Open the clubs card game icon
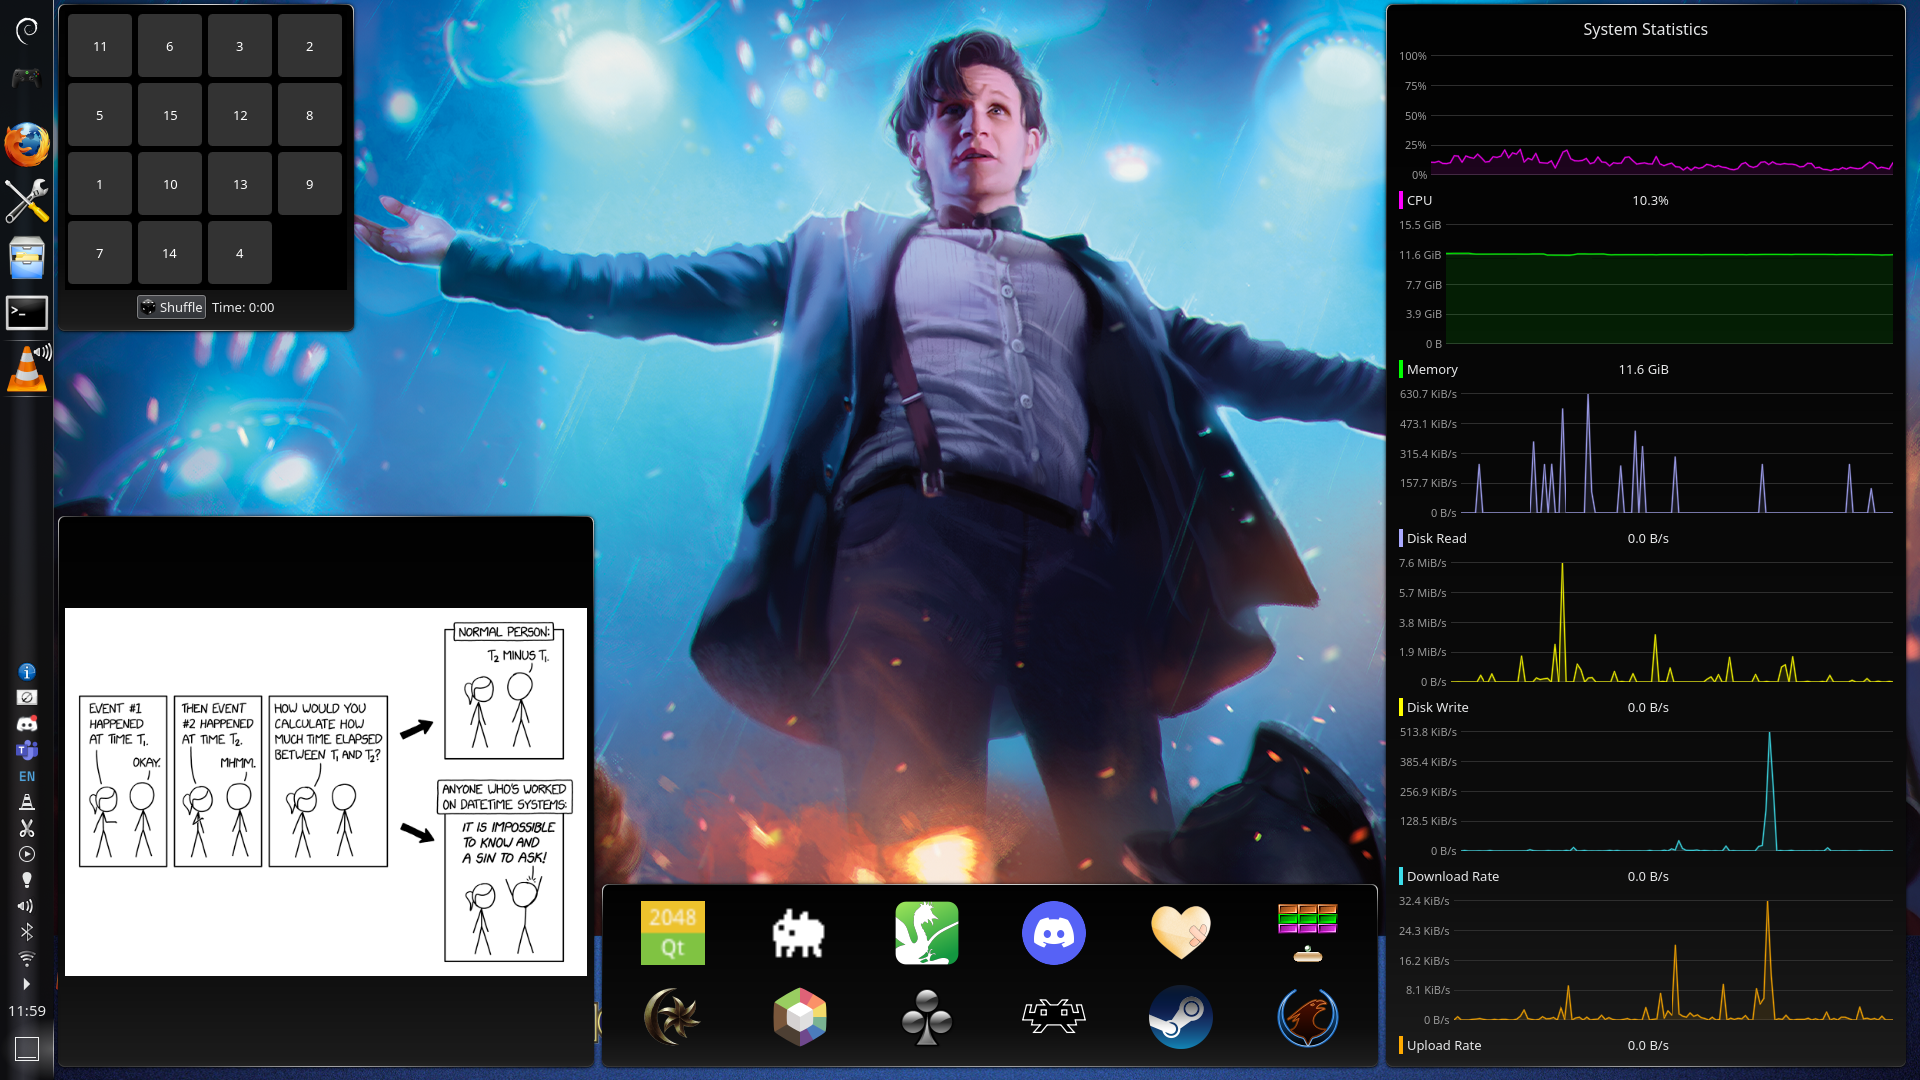The image size is (1920, 1080). point(927,1017)
